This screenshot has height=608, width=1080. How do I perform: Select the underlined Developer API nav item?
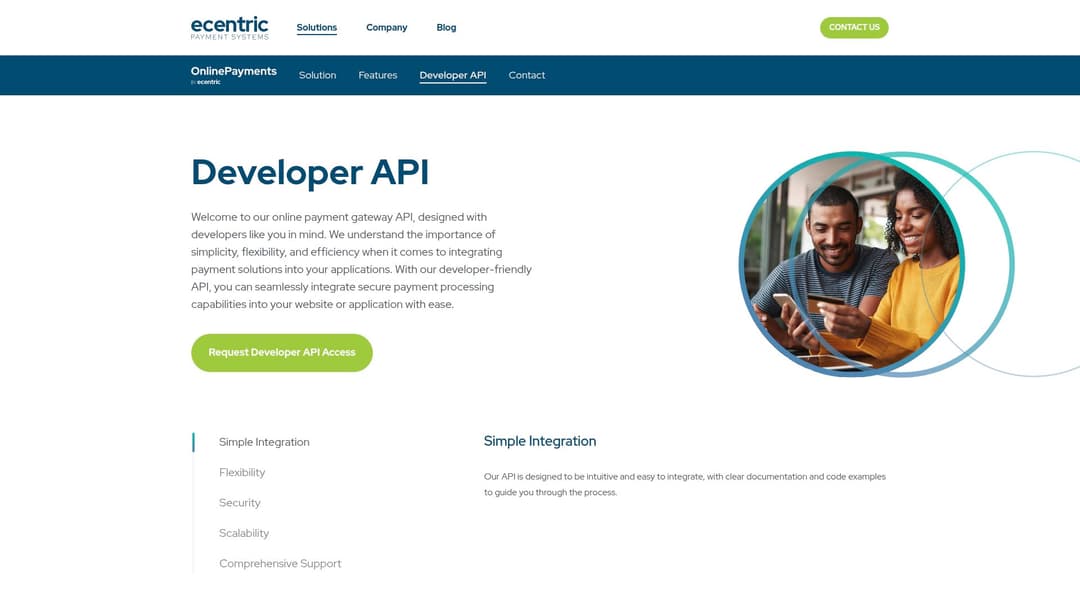[x=452, y=75]
